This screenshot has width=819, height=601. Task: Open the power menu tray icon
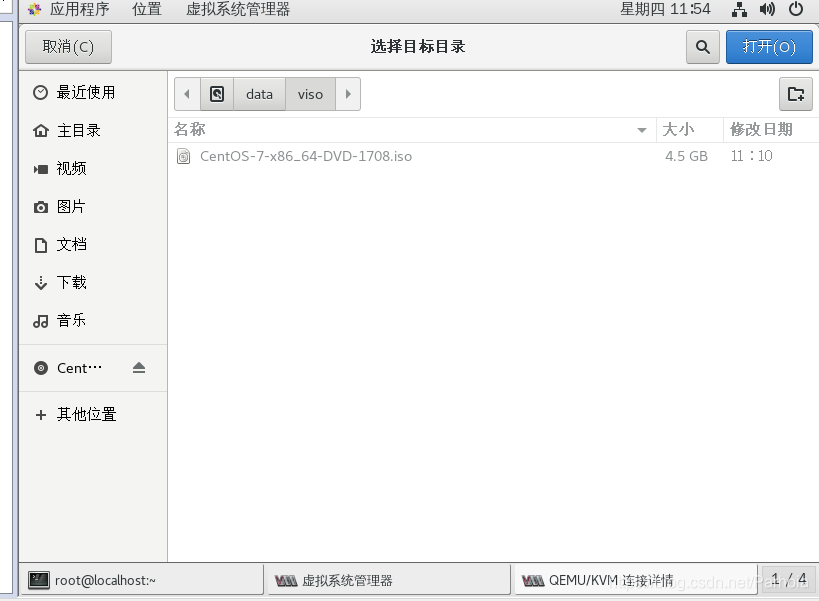tap(796, 9)
